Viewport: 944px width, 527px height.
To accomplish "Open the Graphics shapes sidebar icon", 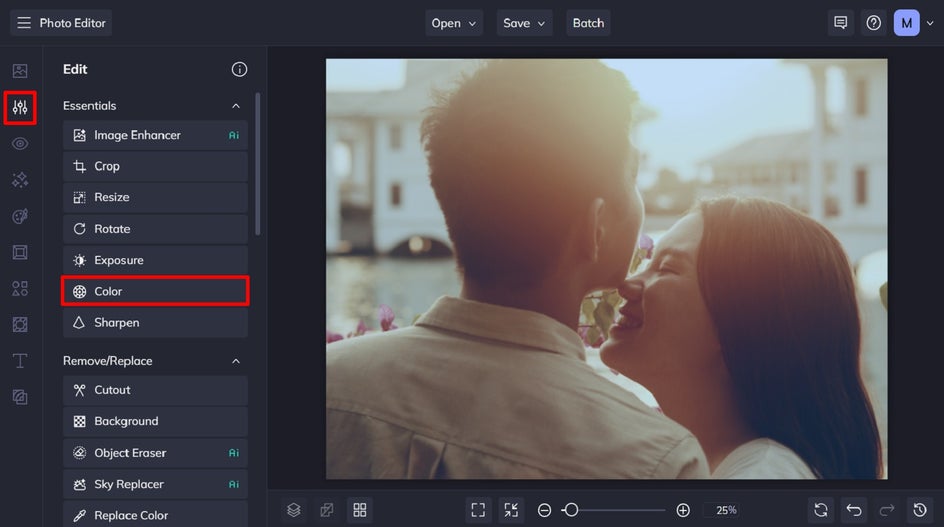I will point(20,288).
